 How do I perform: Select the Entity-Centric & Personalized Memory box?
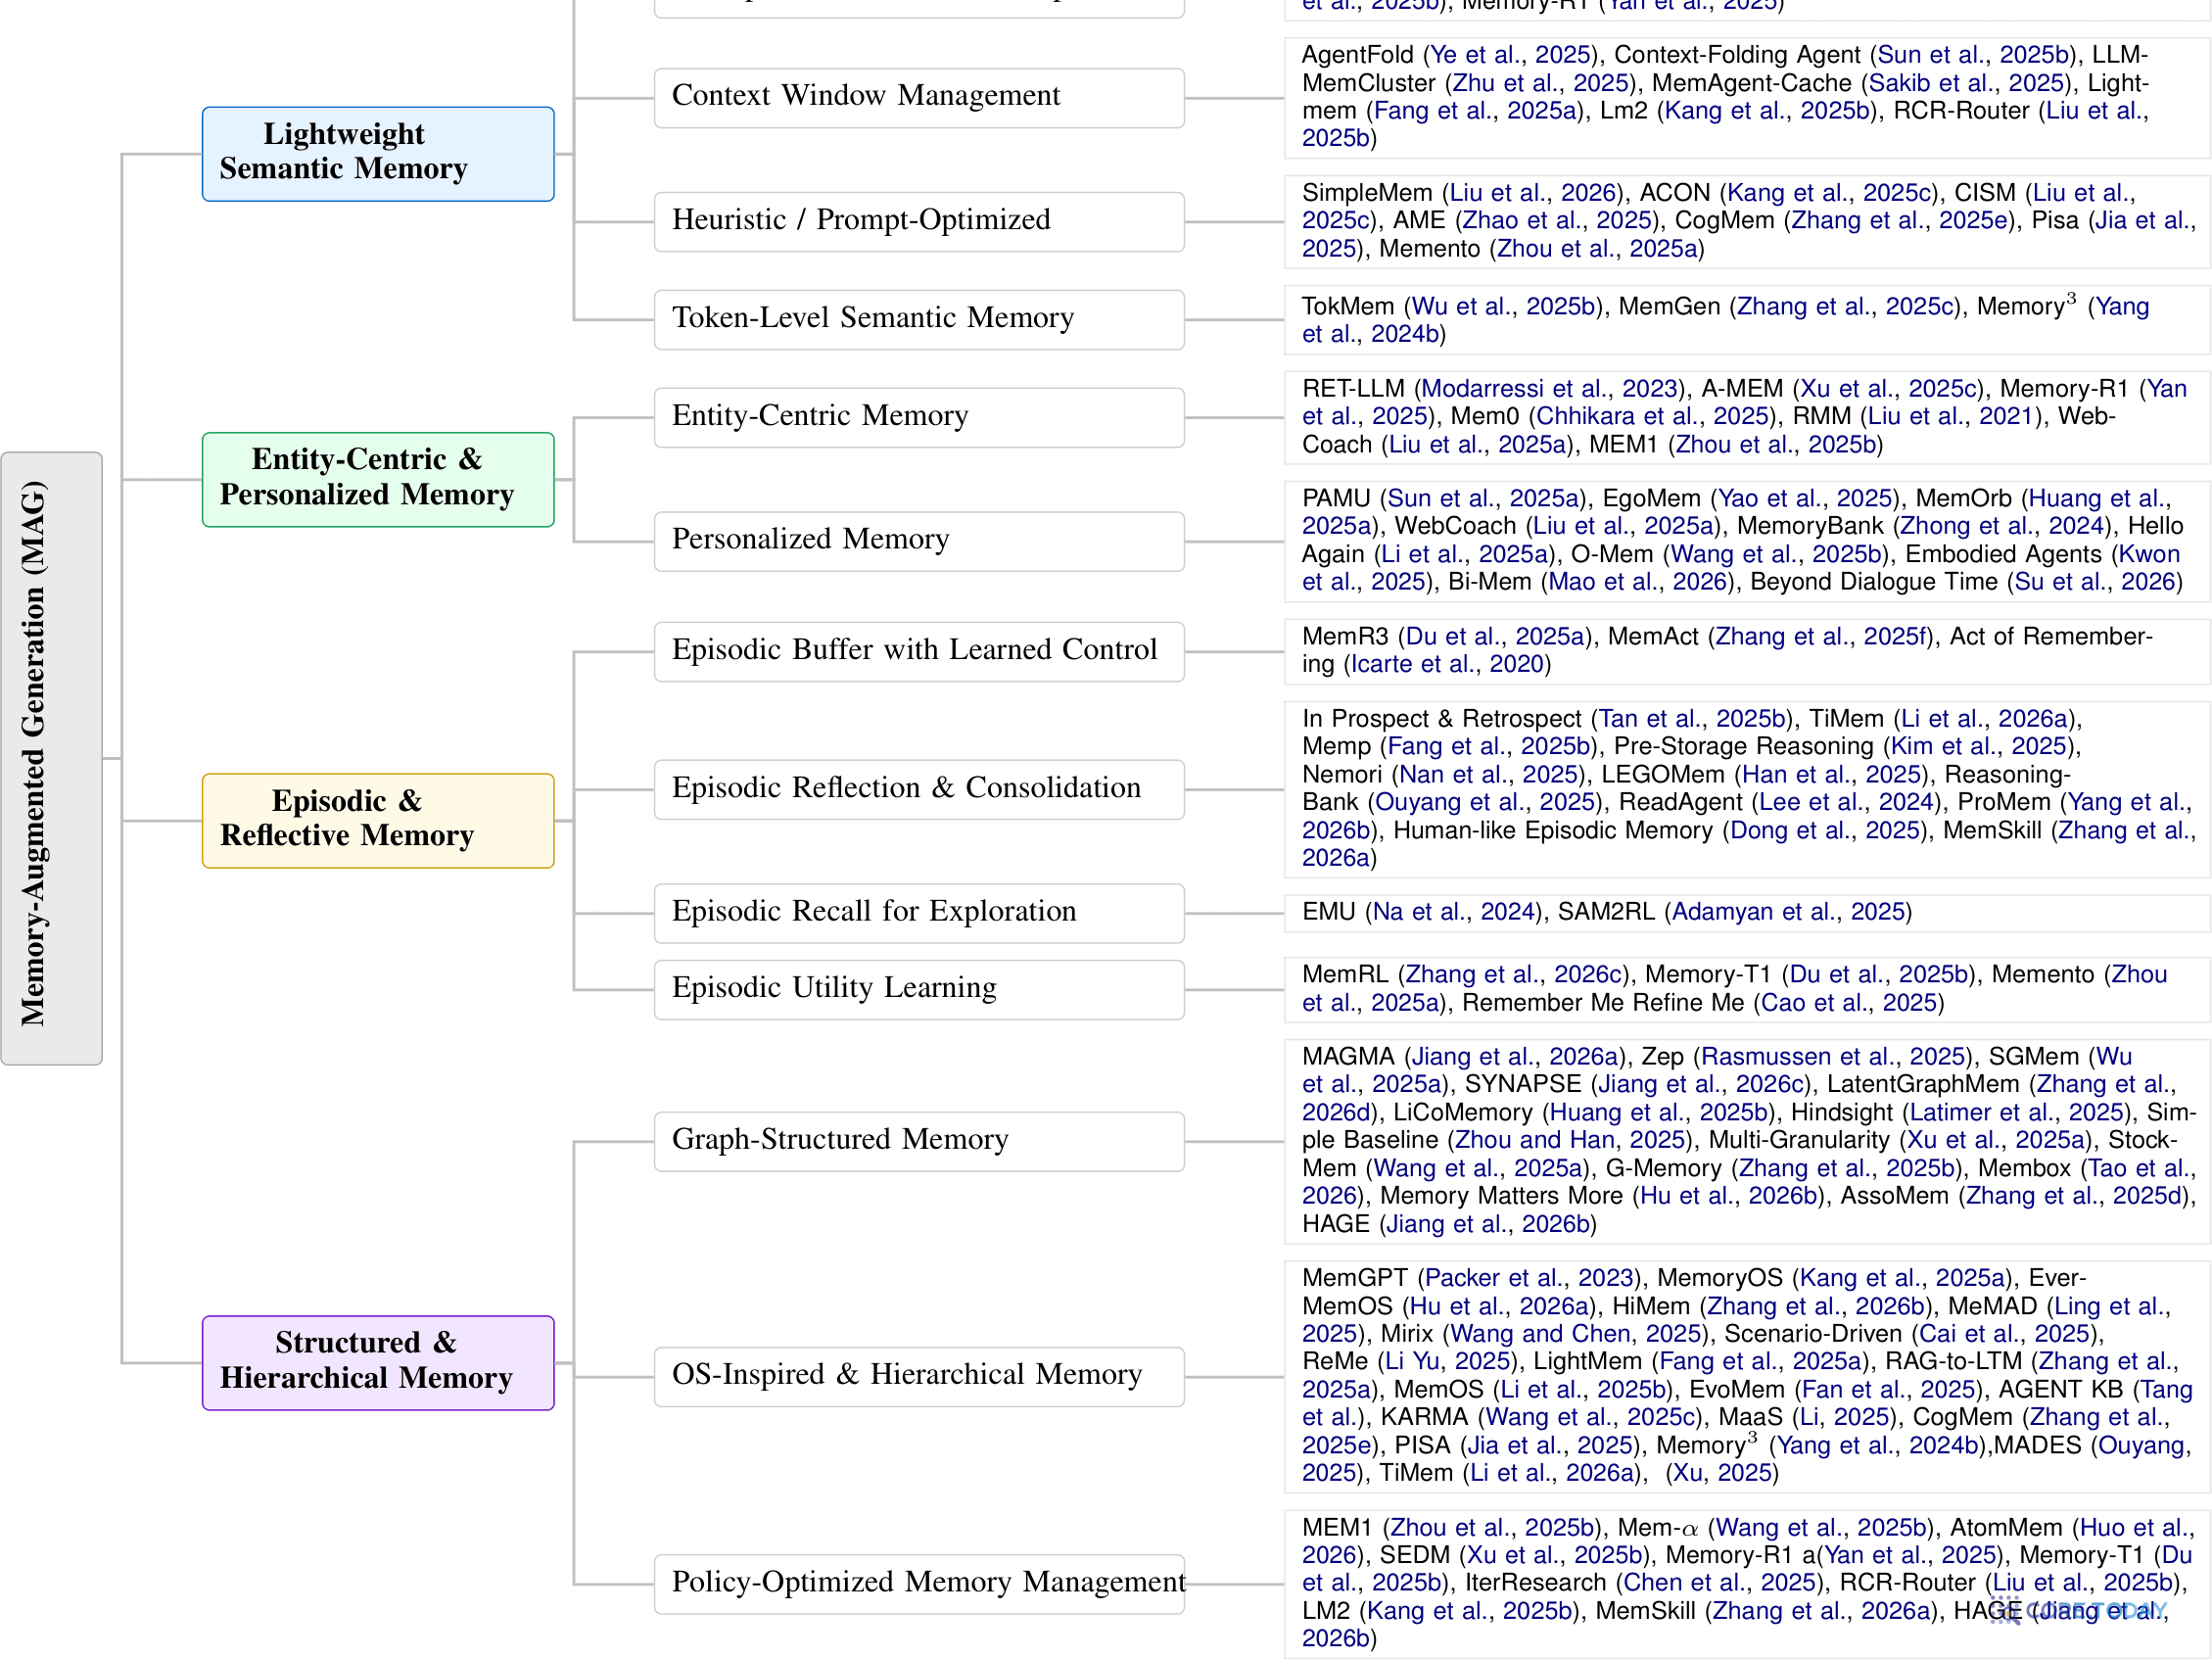[378, 479]
